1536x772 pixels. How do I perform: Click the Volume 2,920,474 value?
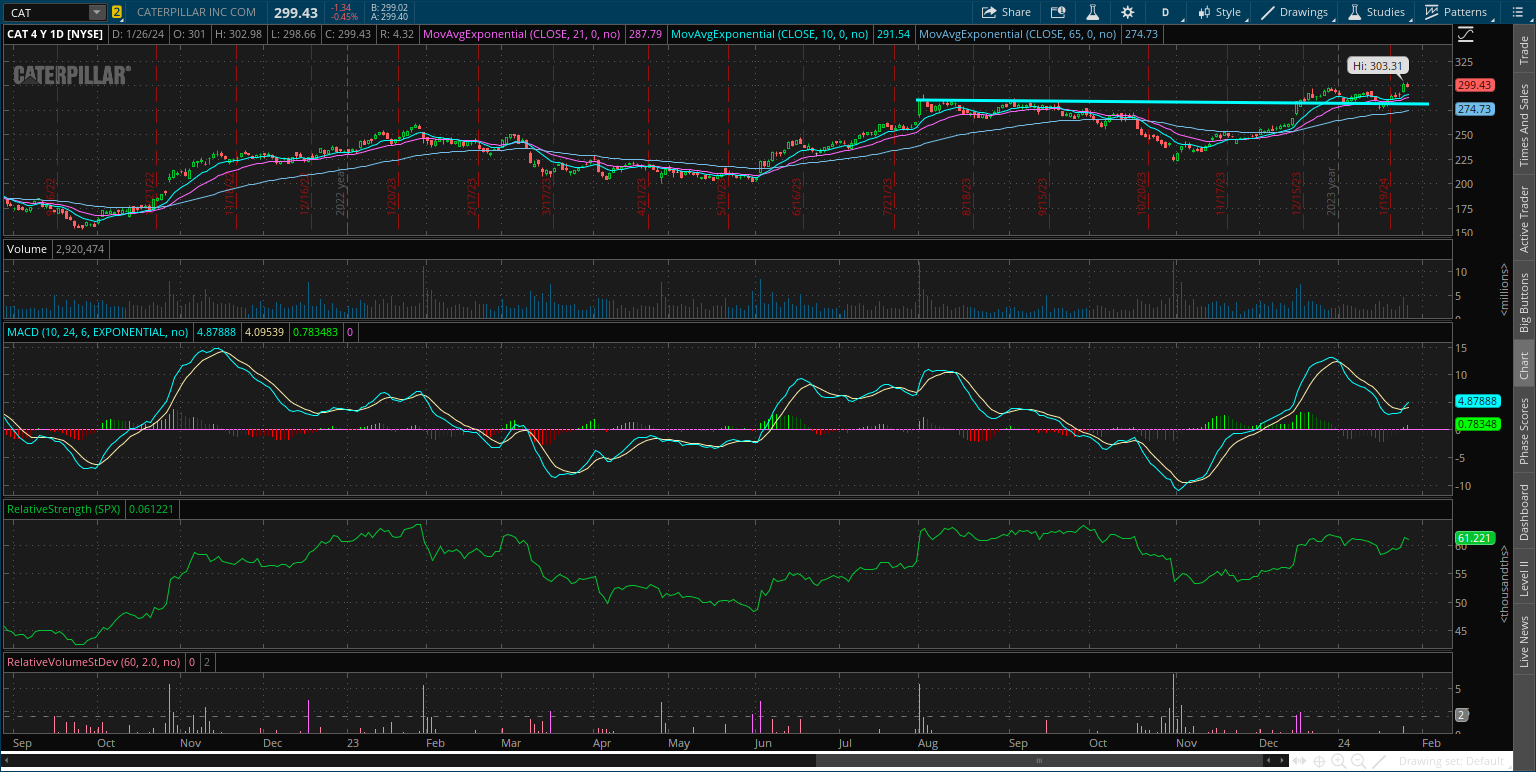pyautogui.click(x=79, y=249)
